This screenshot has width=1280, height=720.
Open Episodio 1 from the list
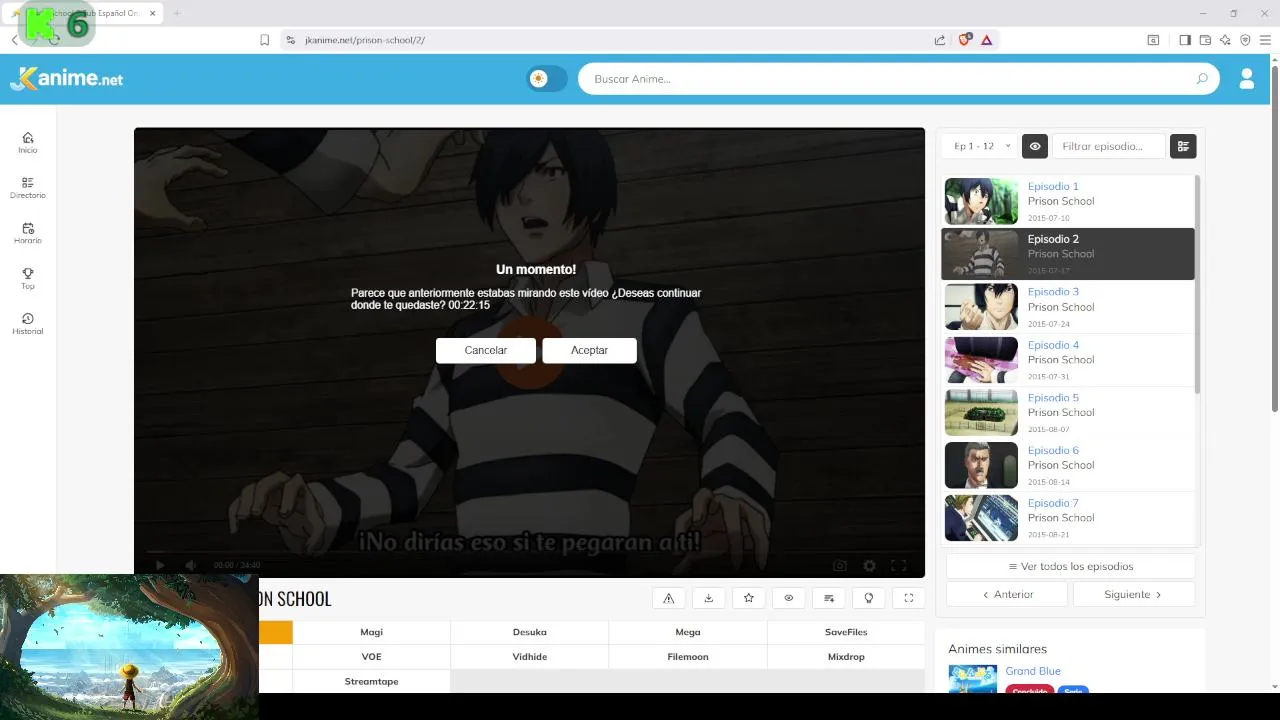pos(1068,201)
